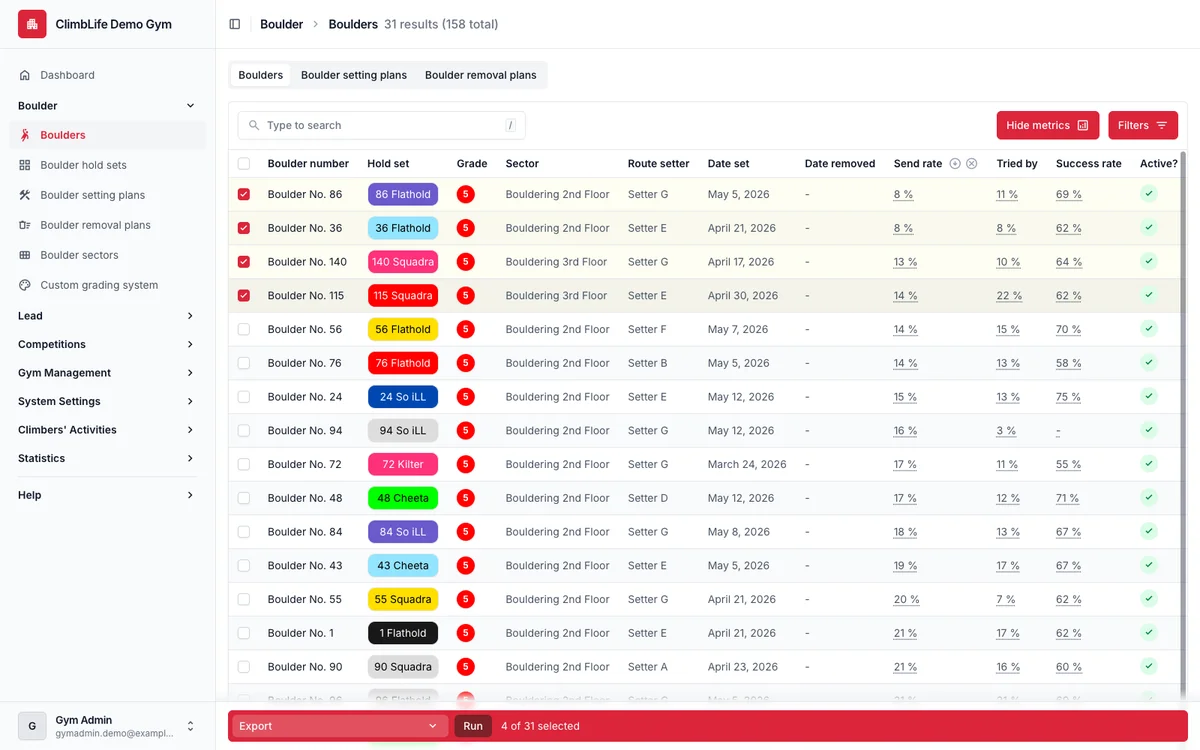Select the Boulder No. 56 row checkbox
This screenshot has width=1200, height=750.
click(244, 329)
